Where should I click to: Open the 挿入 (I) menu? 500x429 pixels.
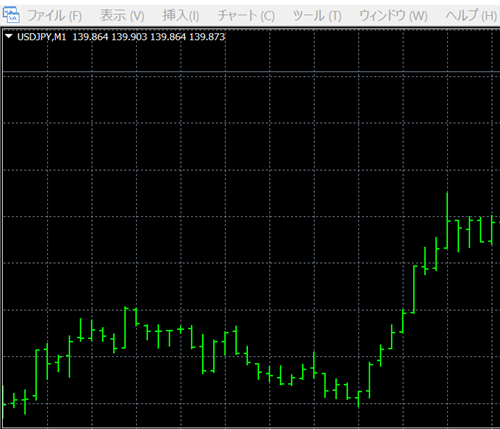(x=181, y=16)
